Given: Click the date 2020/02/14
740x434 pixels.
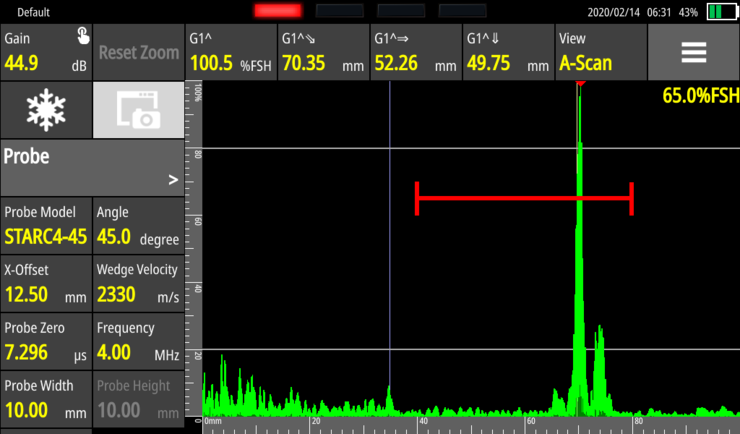Looking at the screenshot, I should 614,12.
